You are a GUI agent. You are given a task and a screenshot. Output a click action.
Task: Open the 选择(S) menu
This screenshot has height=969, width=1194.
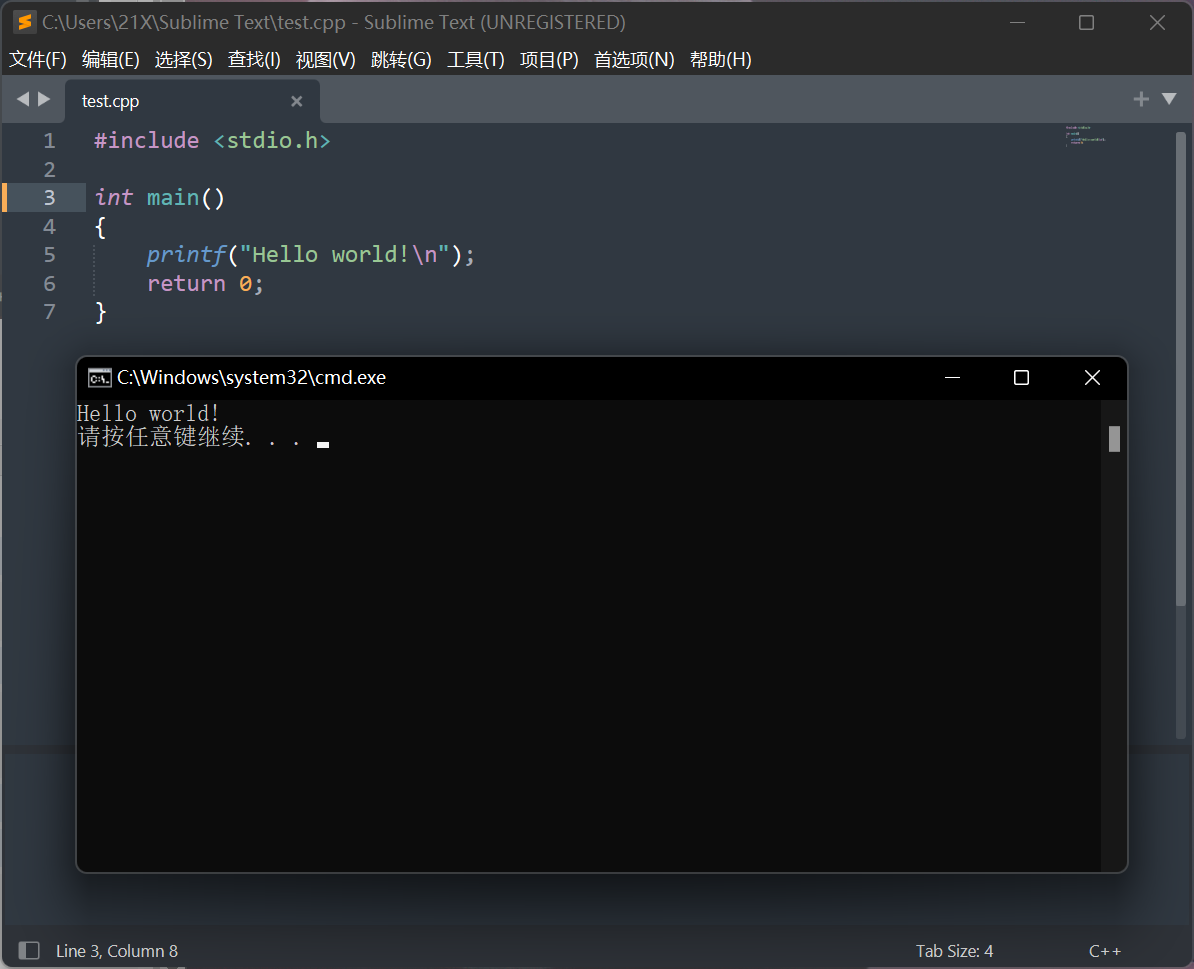coord(184,60)
